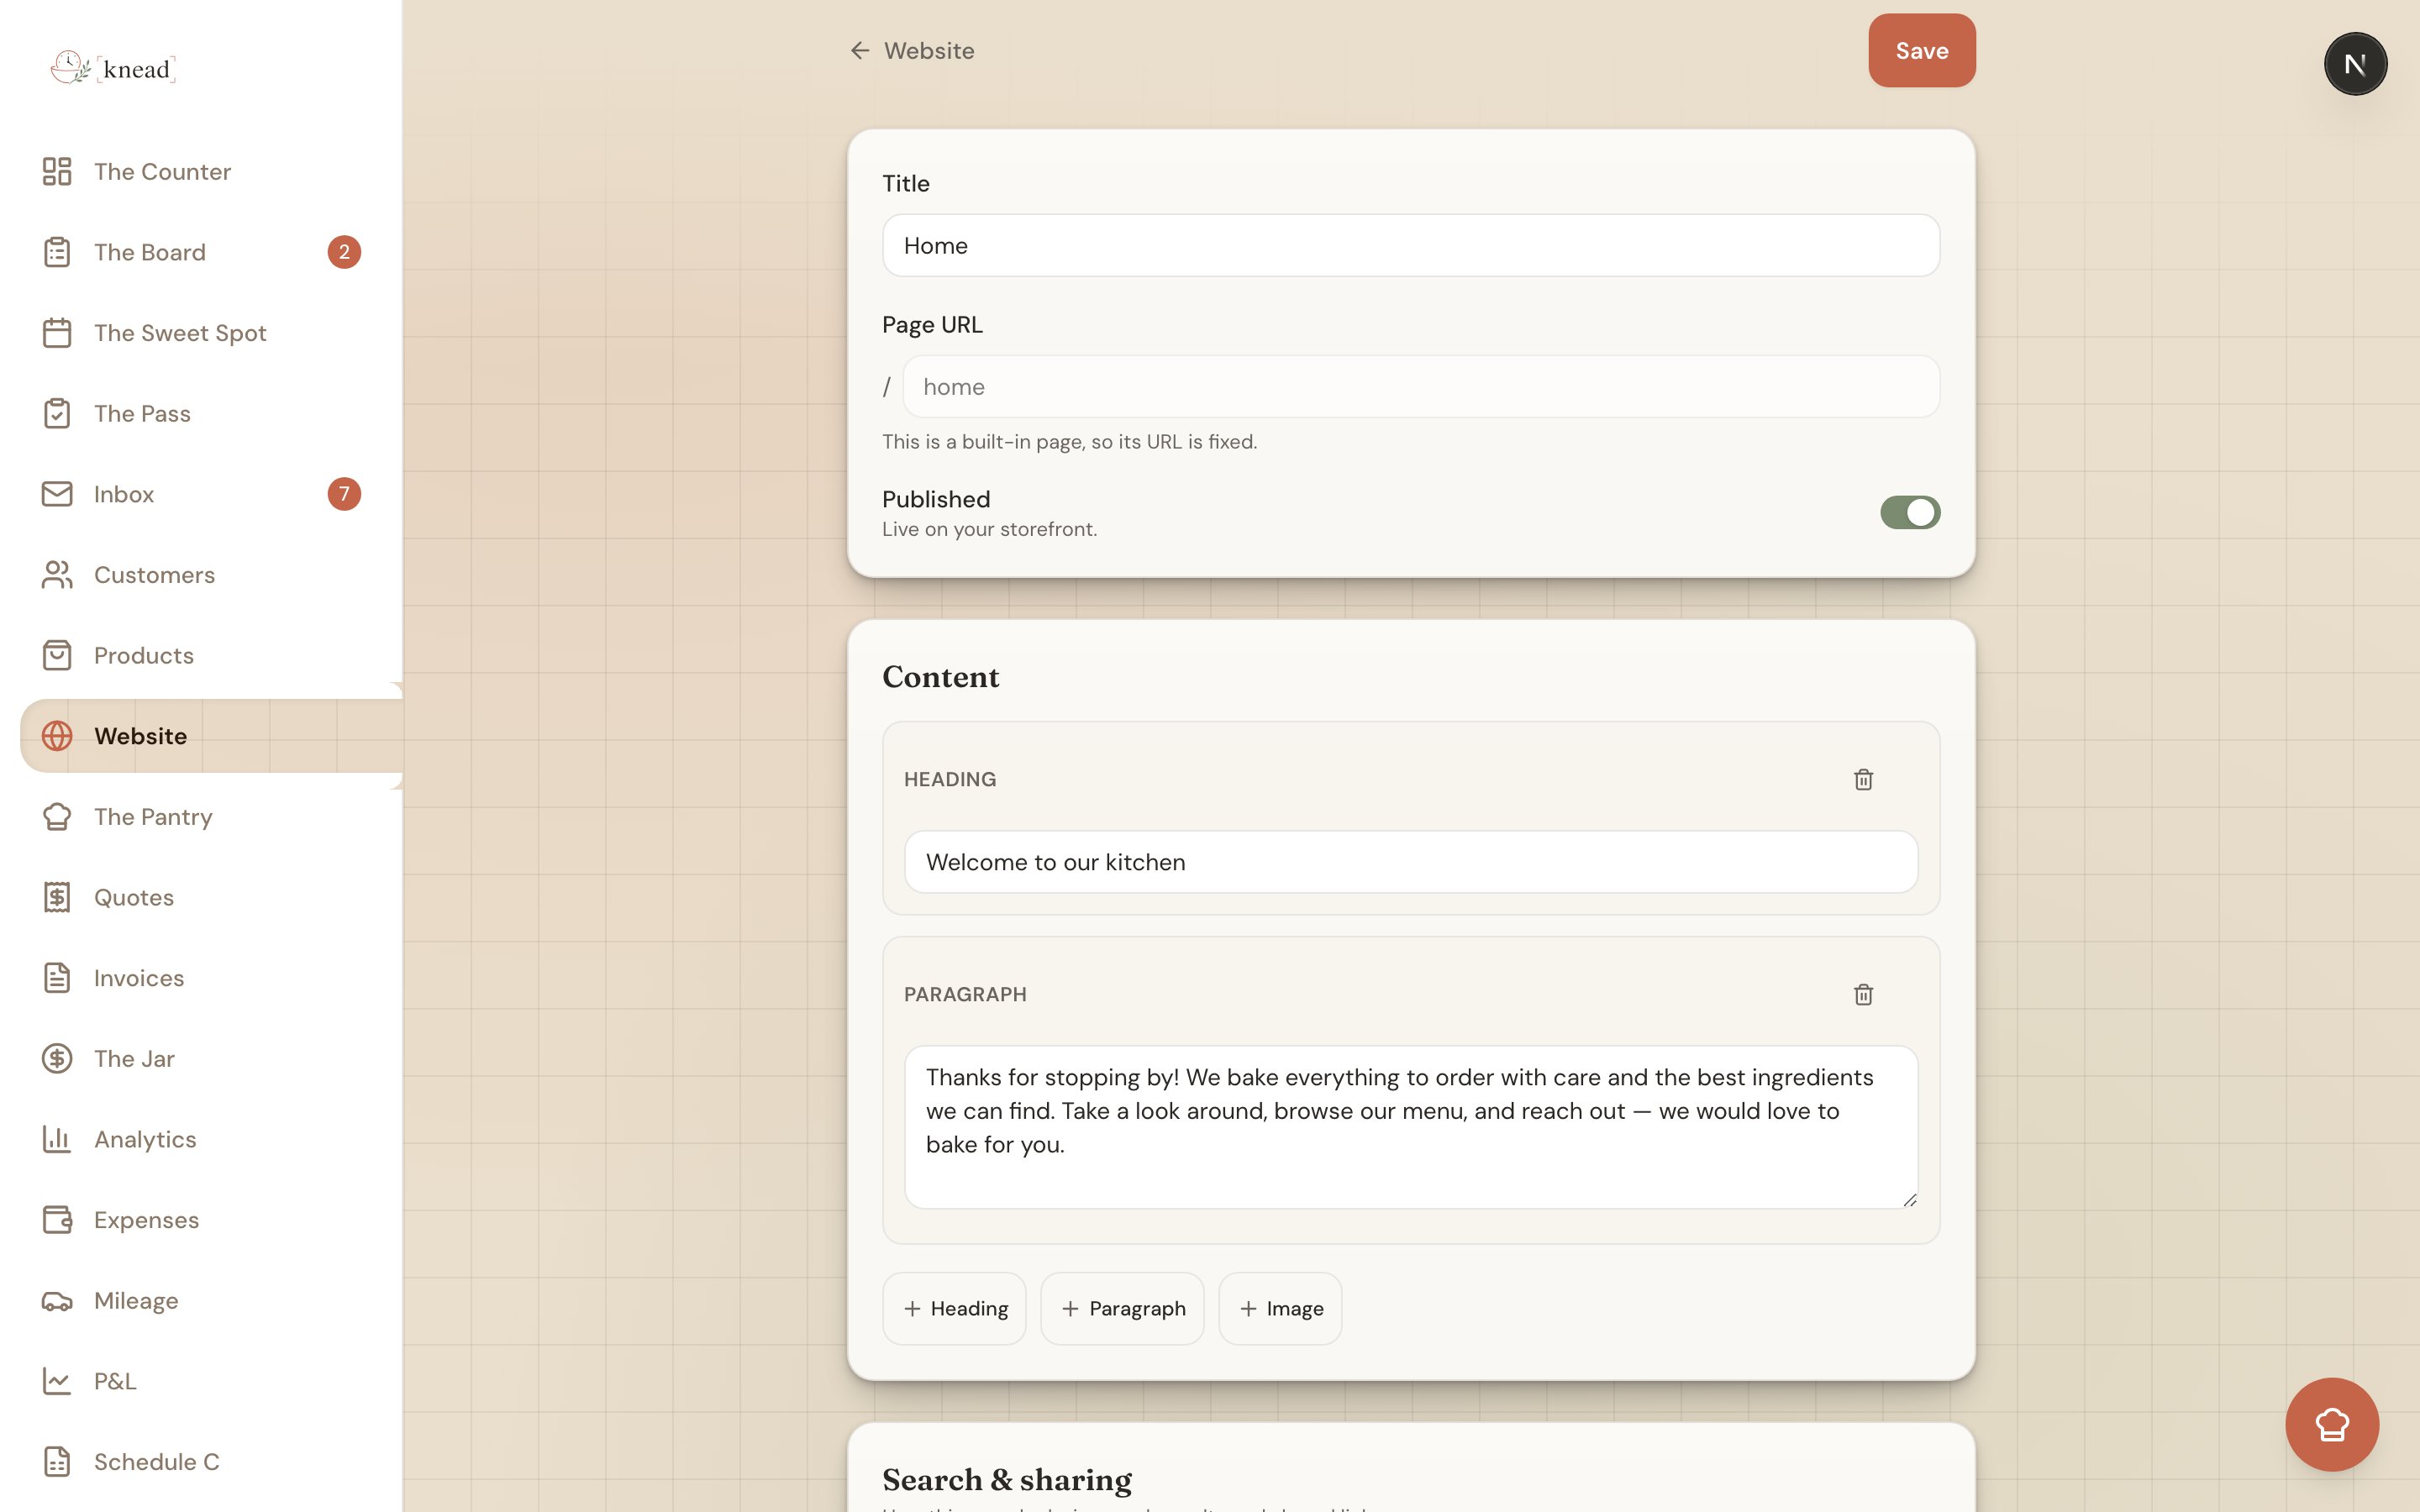Click the Quotes receipt icon

(x=57, y=897)
